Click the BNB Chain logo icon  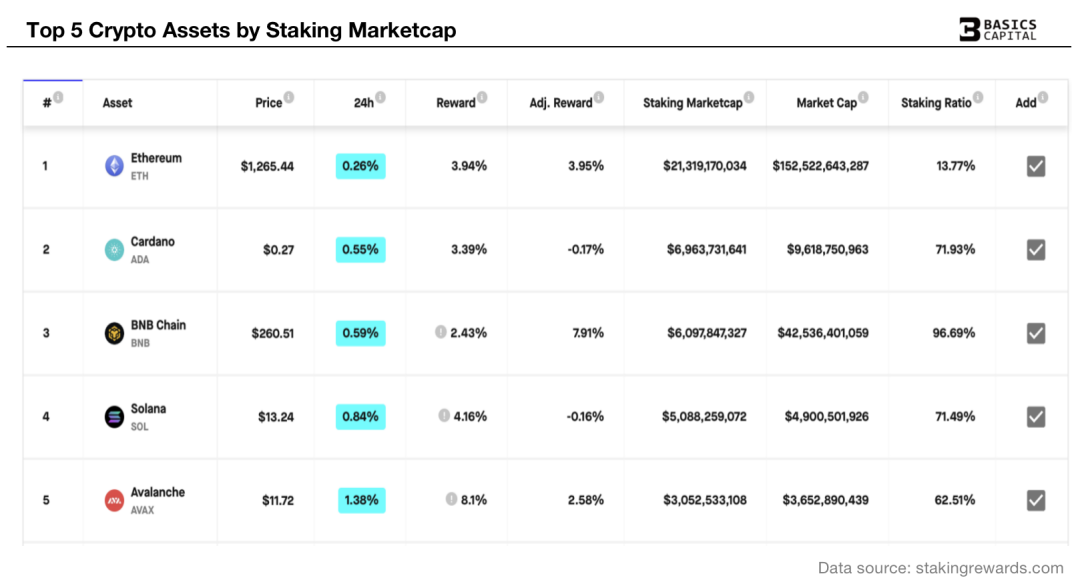click(x=115, y=333)
